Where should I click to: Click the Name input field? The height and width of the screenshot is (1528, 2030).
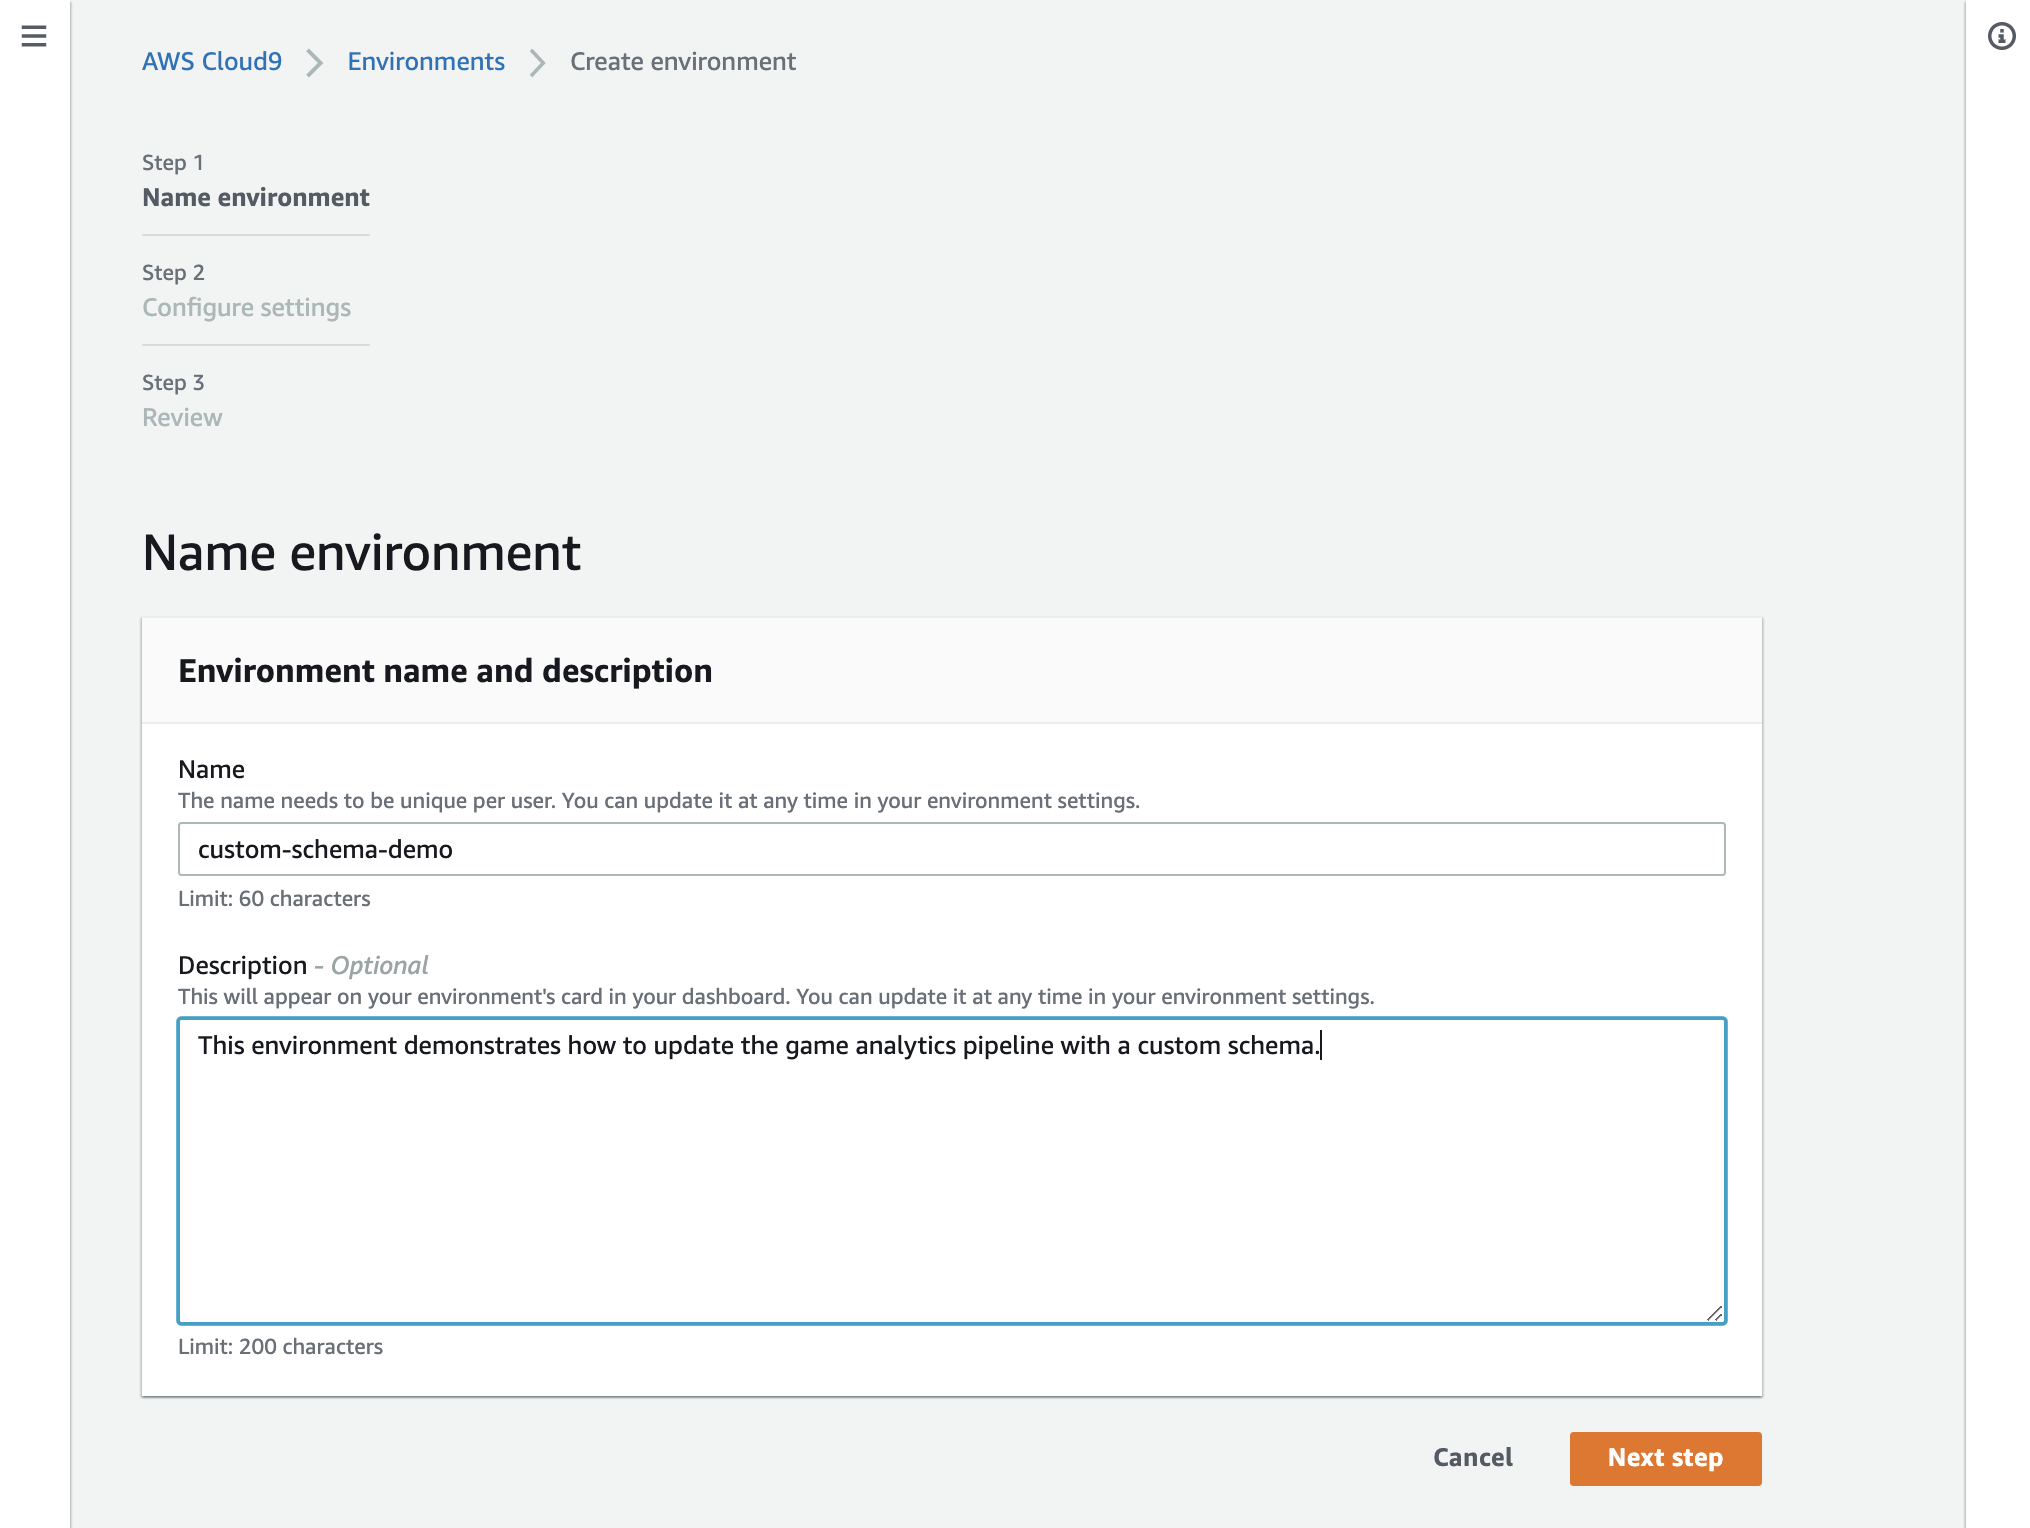pos(951,849)
